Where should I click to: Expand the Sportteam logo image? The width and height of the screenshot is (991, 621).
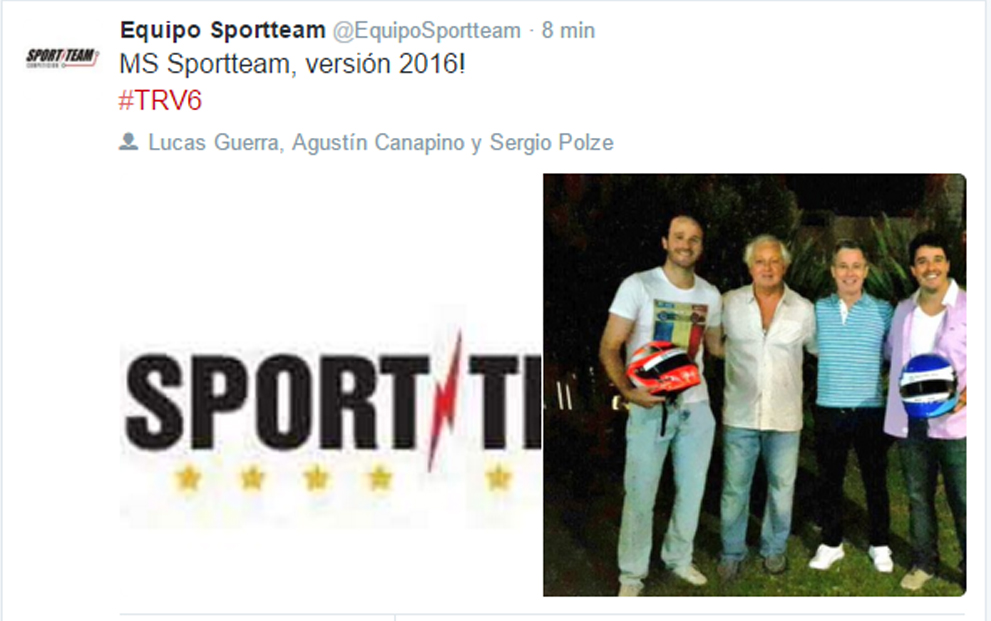[330, 385]
